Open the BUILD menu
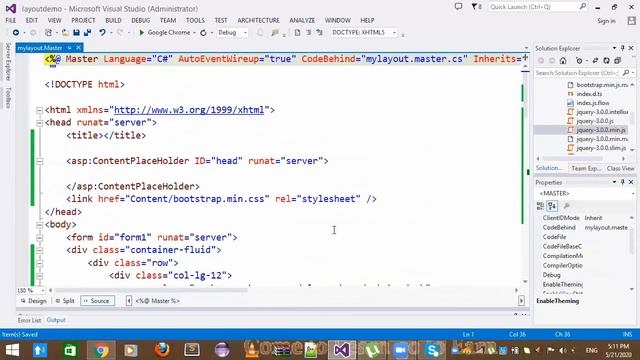Viewport: 640px width, 360px height. click(113, 20)
